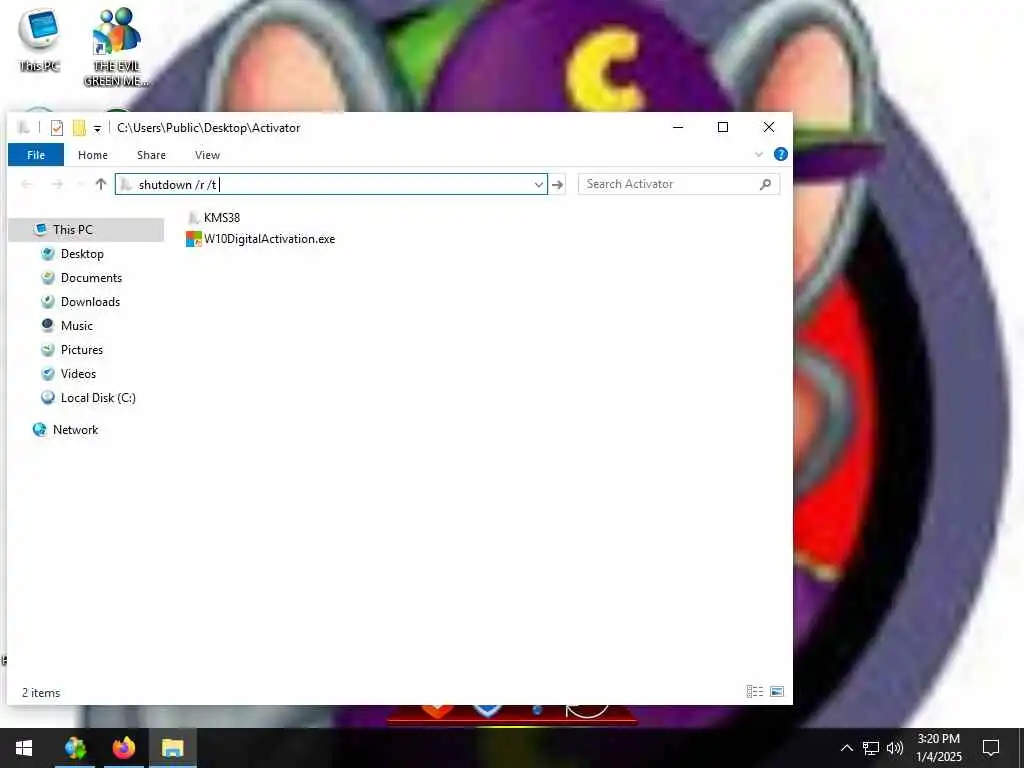Image resolution: width=1024 pixels, height=768 pixels.
Task: Click the W10DigitalActivation.exe file icon
Action: [194, 239]
